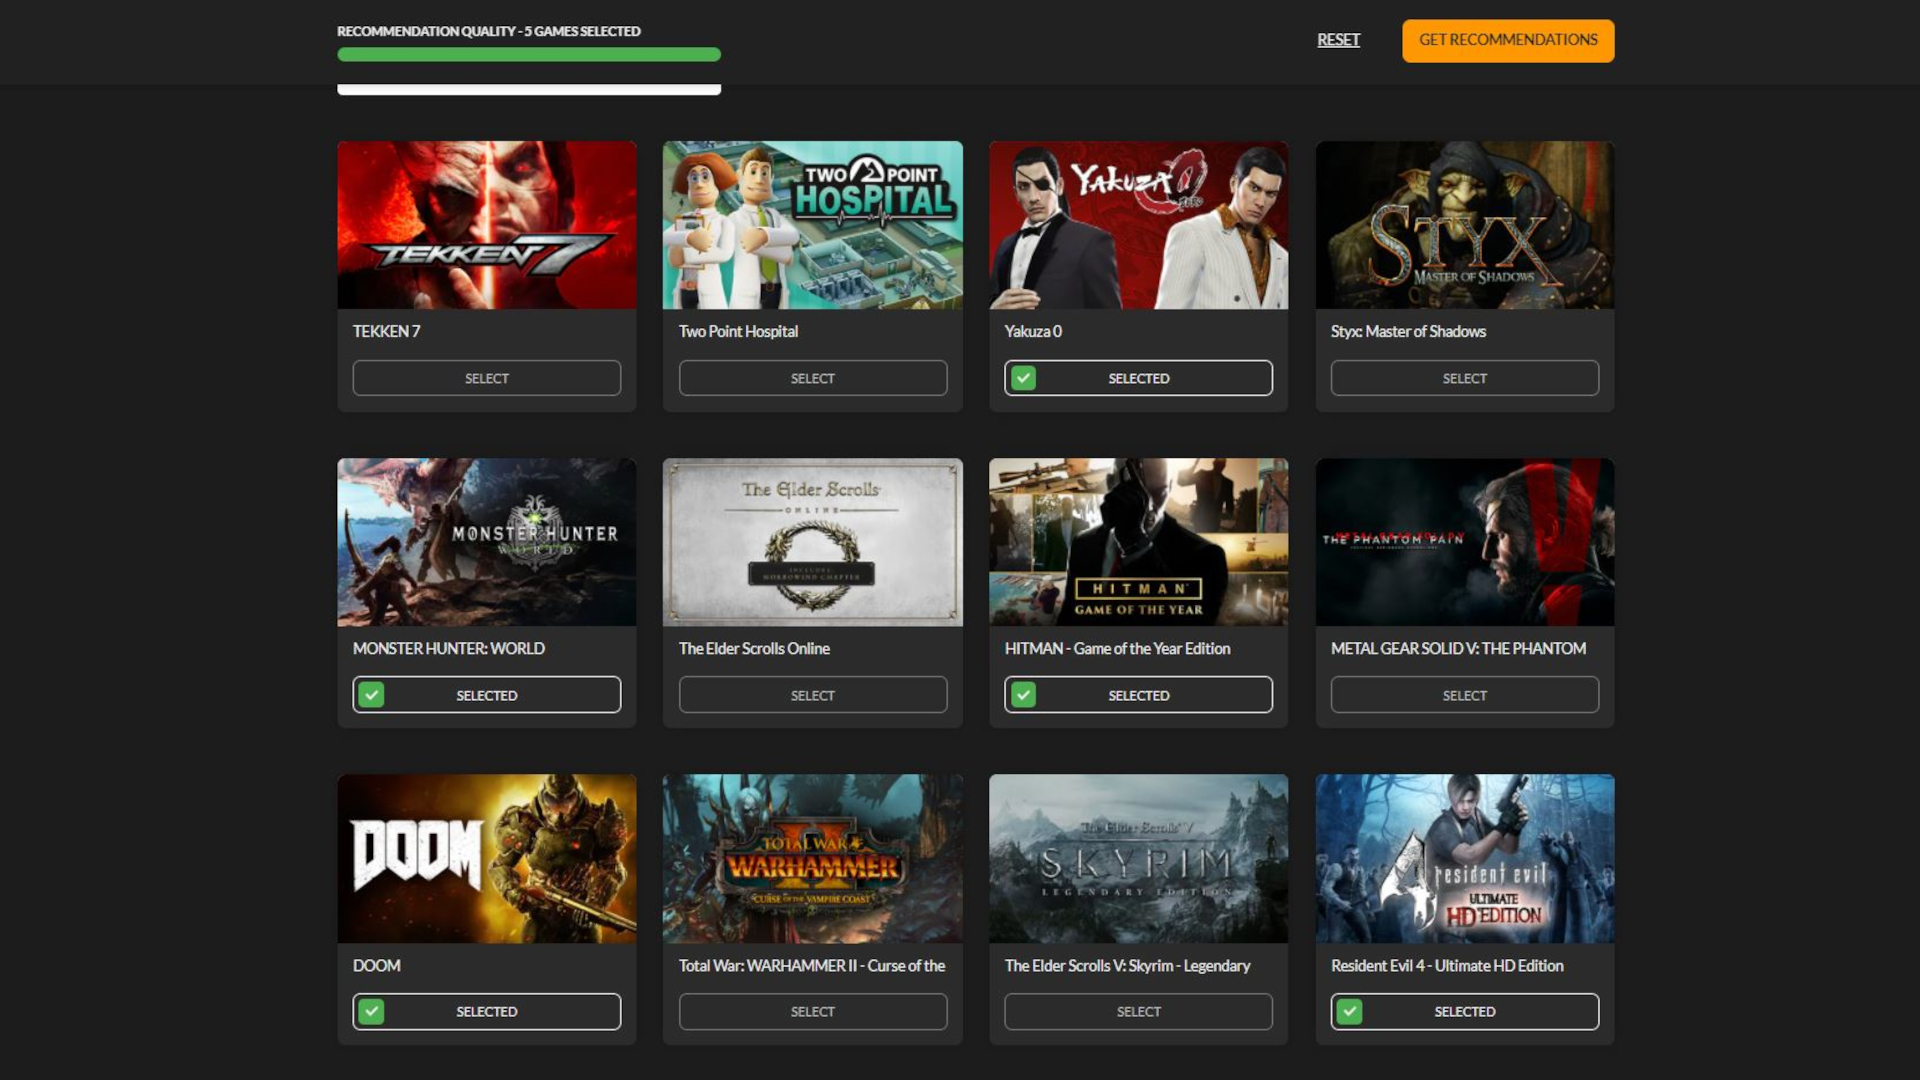Image resolution: width=1920 pixels, height=1080 pixels.
Task: Open the Phantom Pain cover image
Action: [x=1465, y=542]
